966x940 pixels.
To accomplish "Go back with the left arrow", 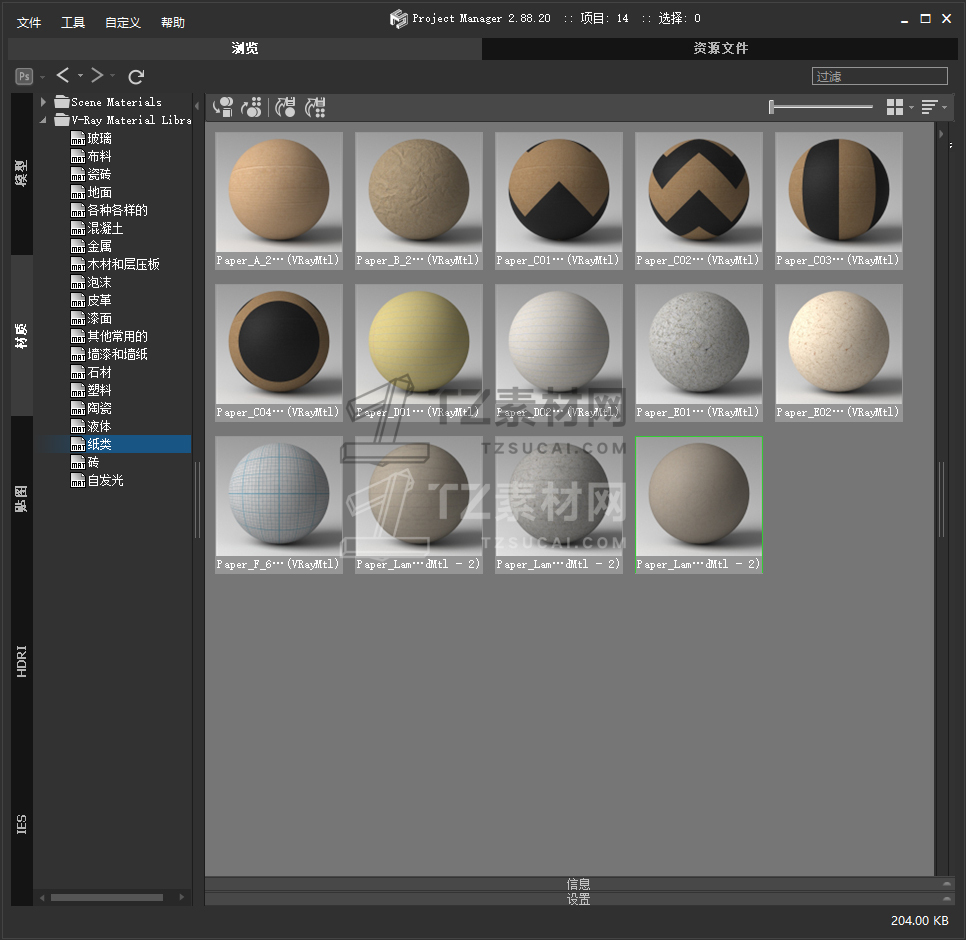I will click(x=63, y=76).
